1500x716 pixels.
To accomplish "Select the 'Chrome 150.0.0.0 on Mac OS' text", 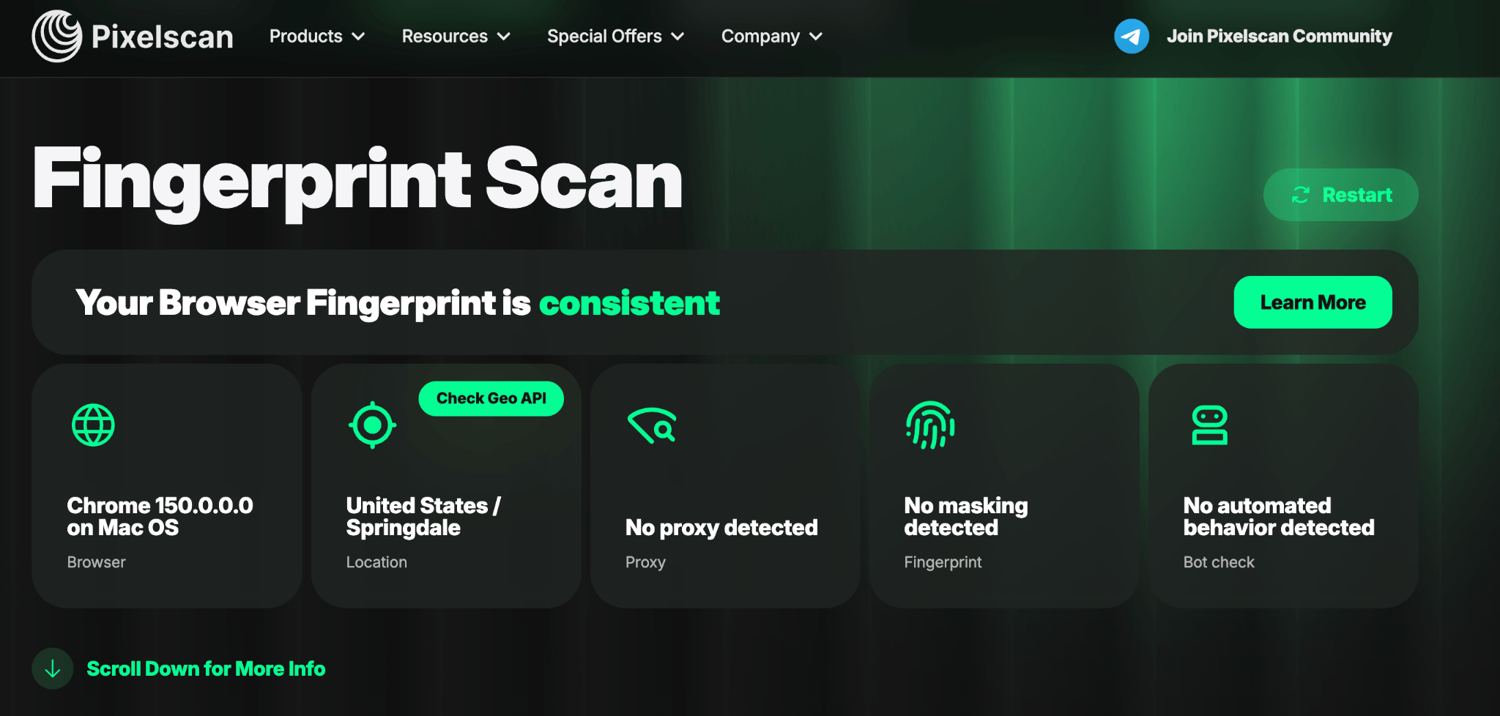I will [160, 516].
